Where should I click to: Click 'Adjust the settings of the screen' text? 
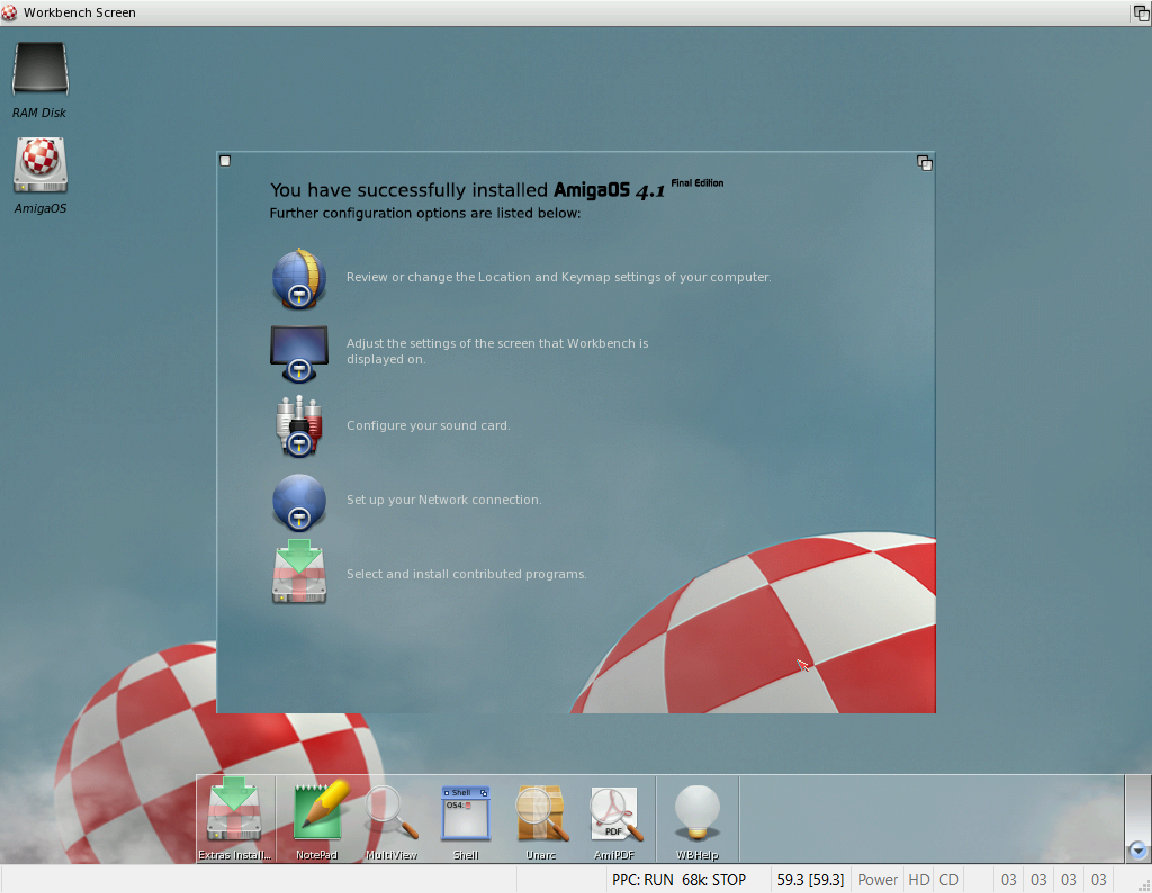497,351
